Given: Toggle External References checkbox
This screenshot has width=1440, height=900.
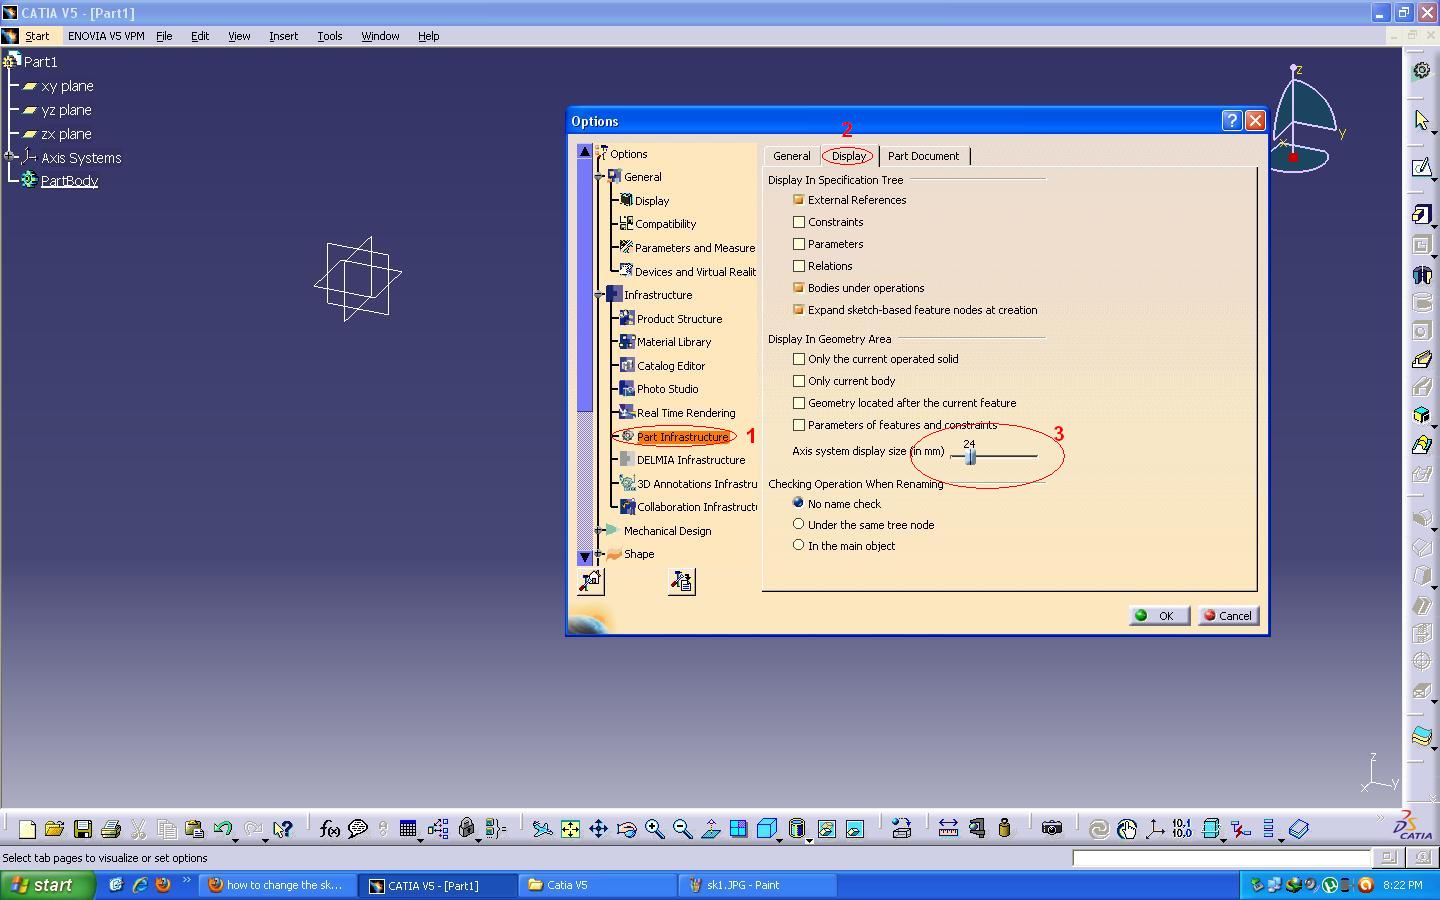Looking at the screenshot, I should click(x=799, y=200).
